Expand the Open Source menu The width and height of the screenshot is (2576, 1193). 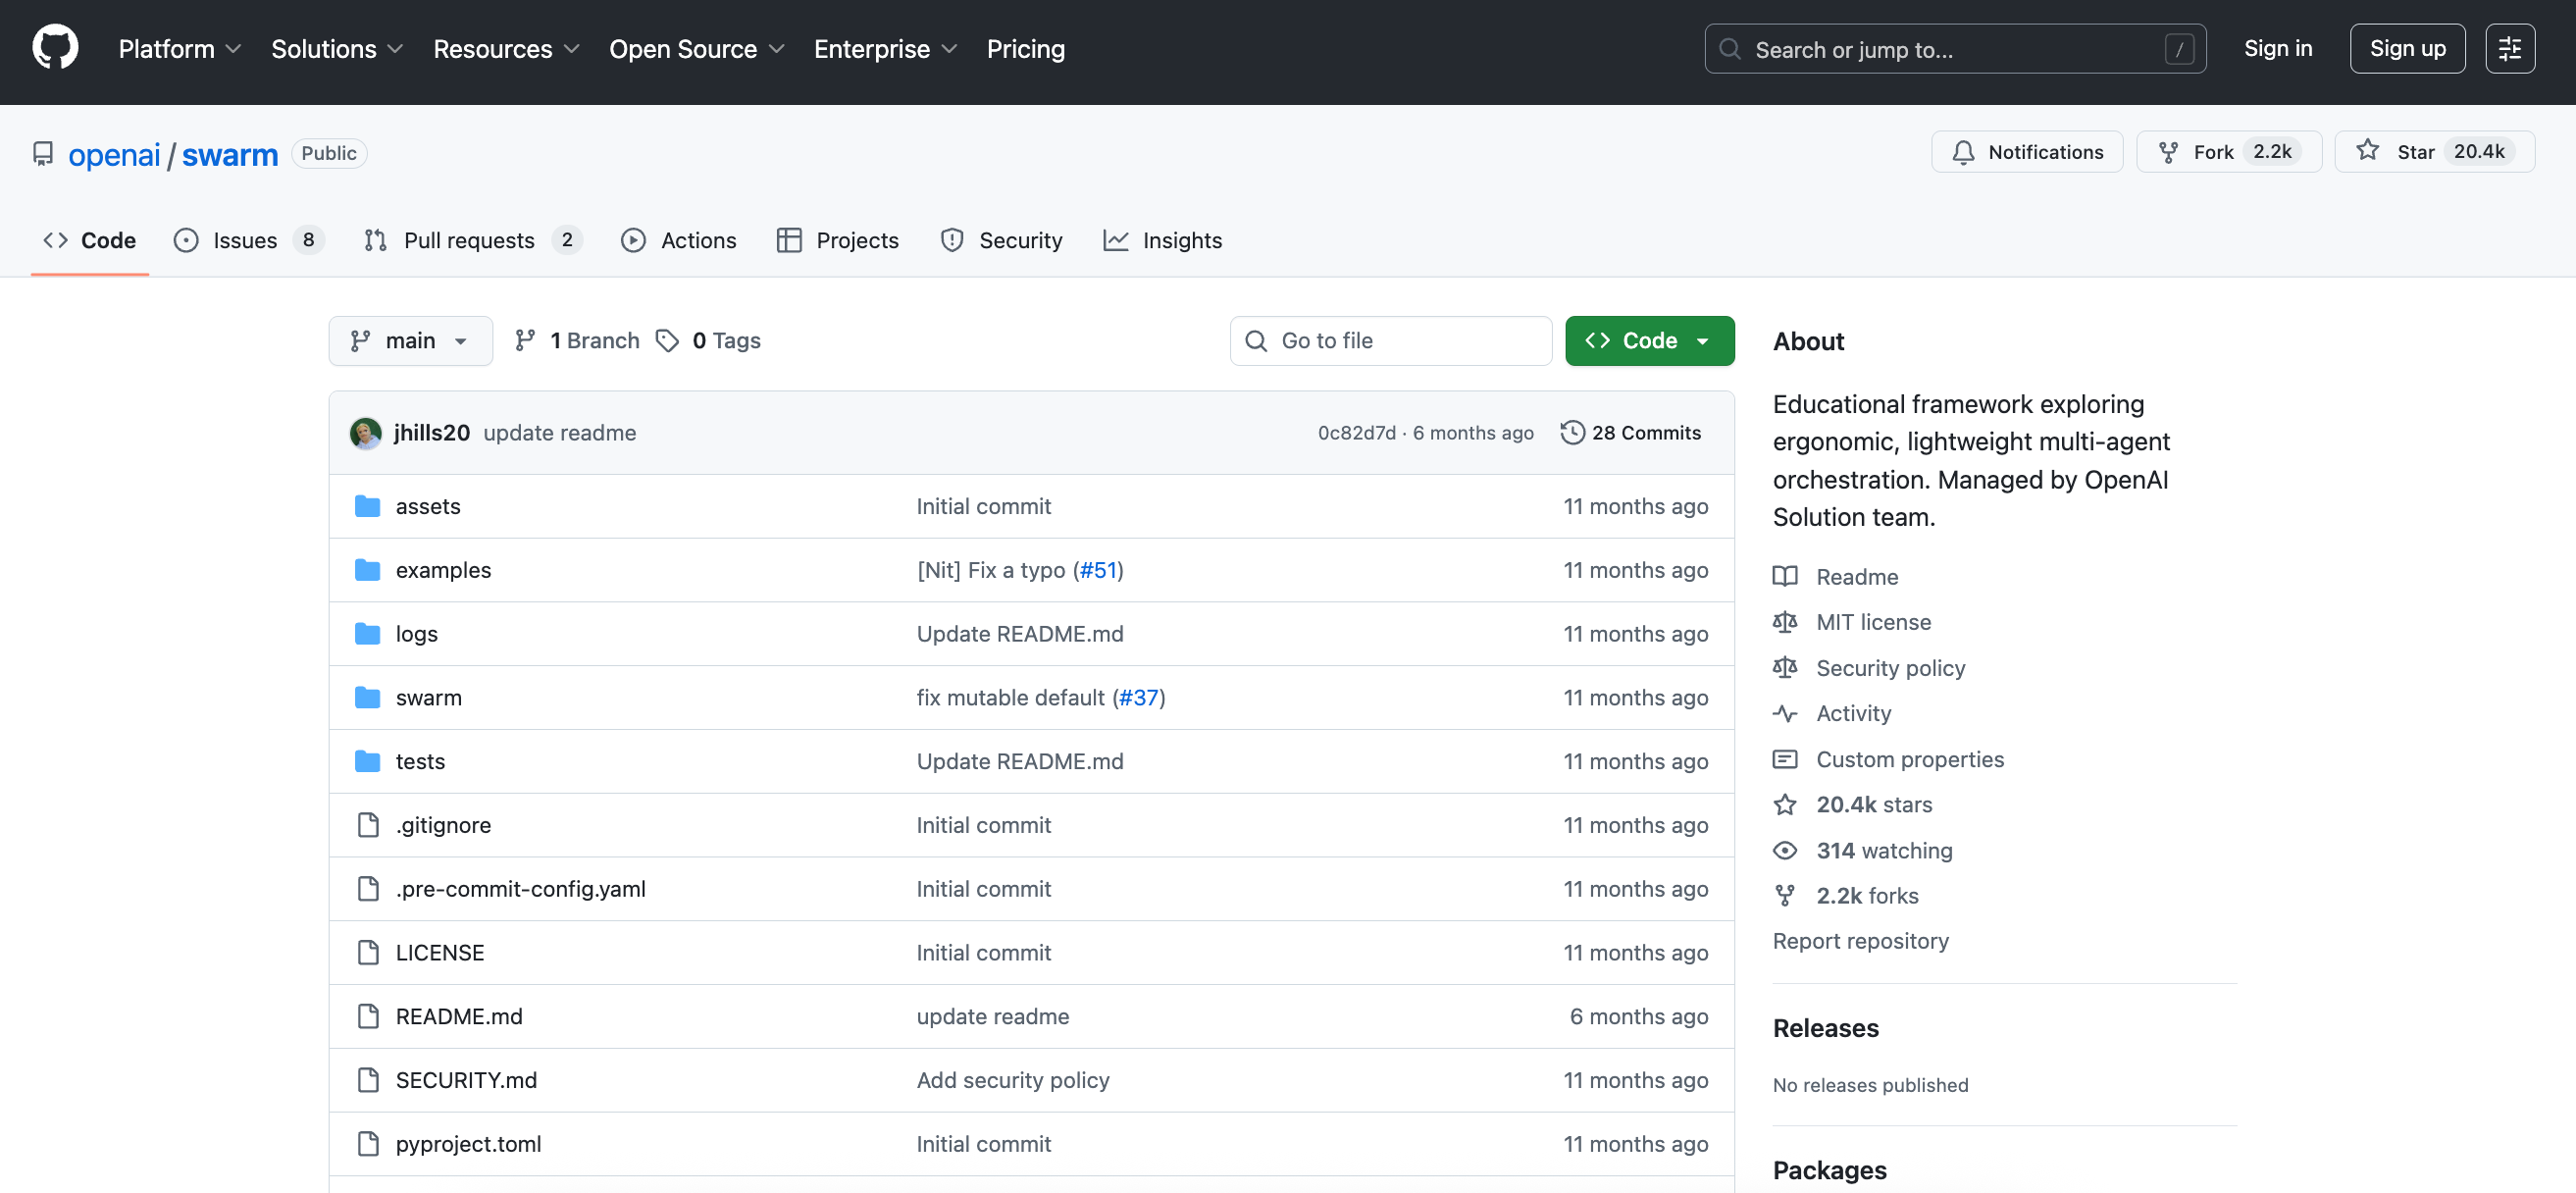coord(697,49)
